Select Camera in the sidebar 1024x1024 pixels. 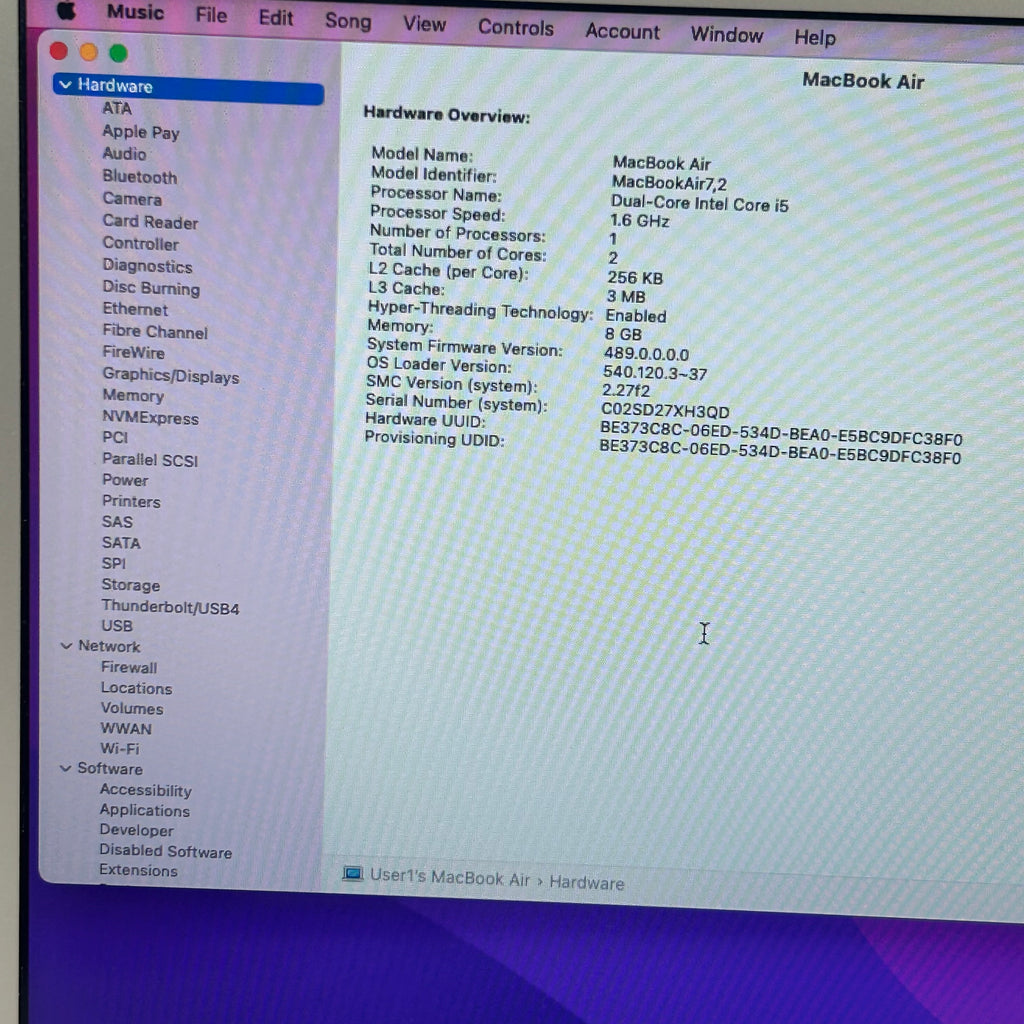click(132, 199)
